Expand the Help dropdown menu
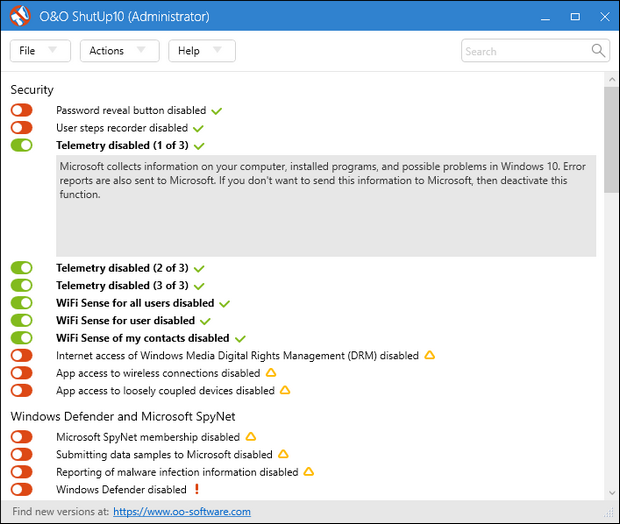The image size is (620, 524). (201, 51)
